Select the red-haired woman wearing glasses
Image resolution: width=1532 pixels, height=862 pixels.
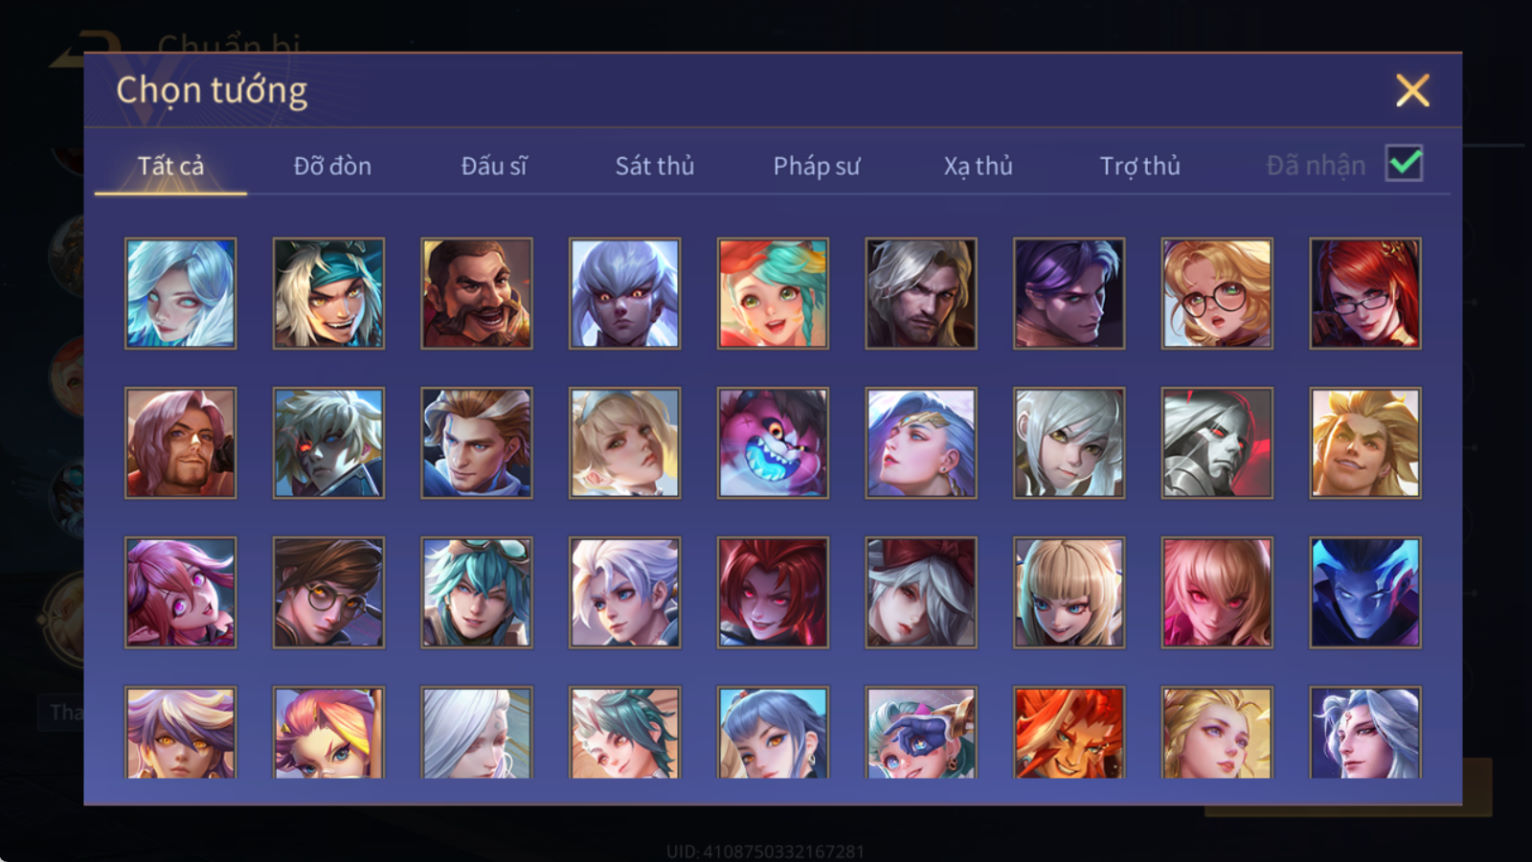point(1365,293)
